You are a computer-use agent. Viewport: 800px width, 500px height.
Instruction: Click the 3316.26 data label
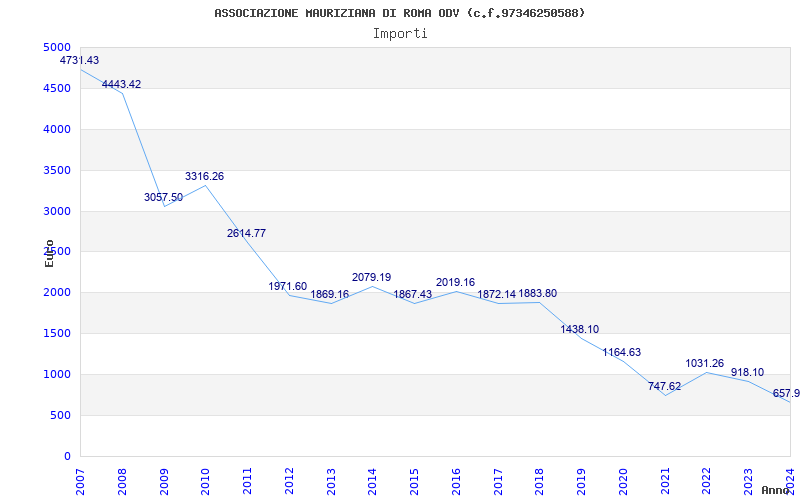point(205,177)
